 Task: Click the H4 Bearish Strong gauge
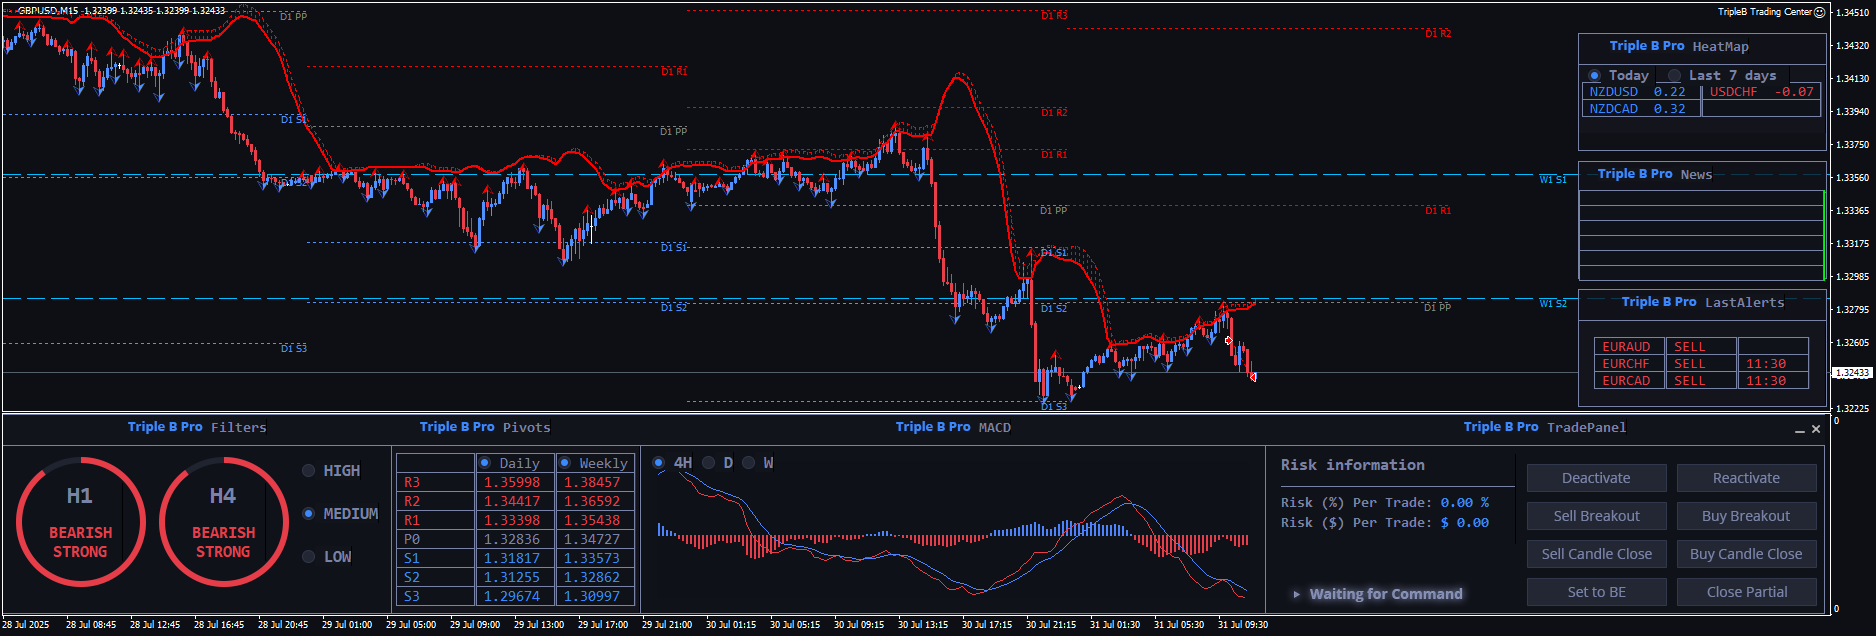tap(223, 521)
